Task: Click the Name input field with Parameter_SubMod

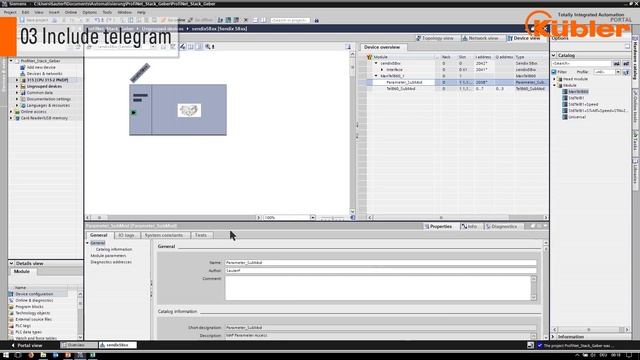Action: click(x=380, y=263)
